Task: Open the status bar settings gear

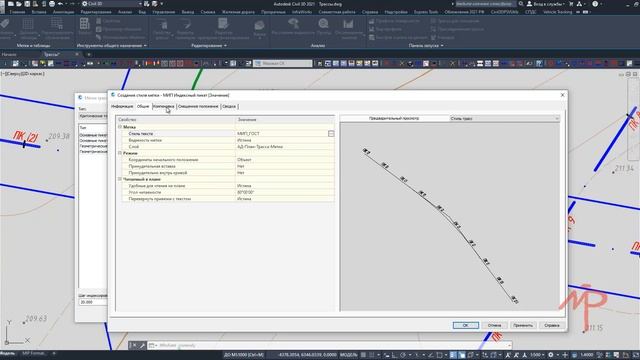Action: [x=550, y=355]
